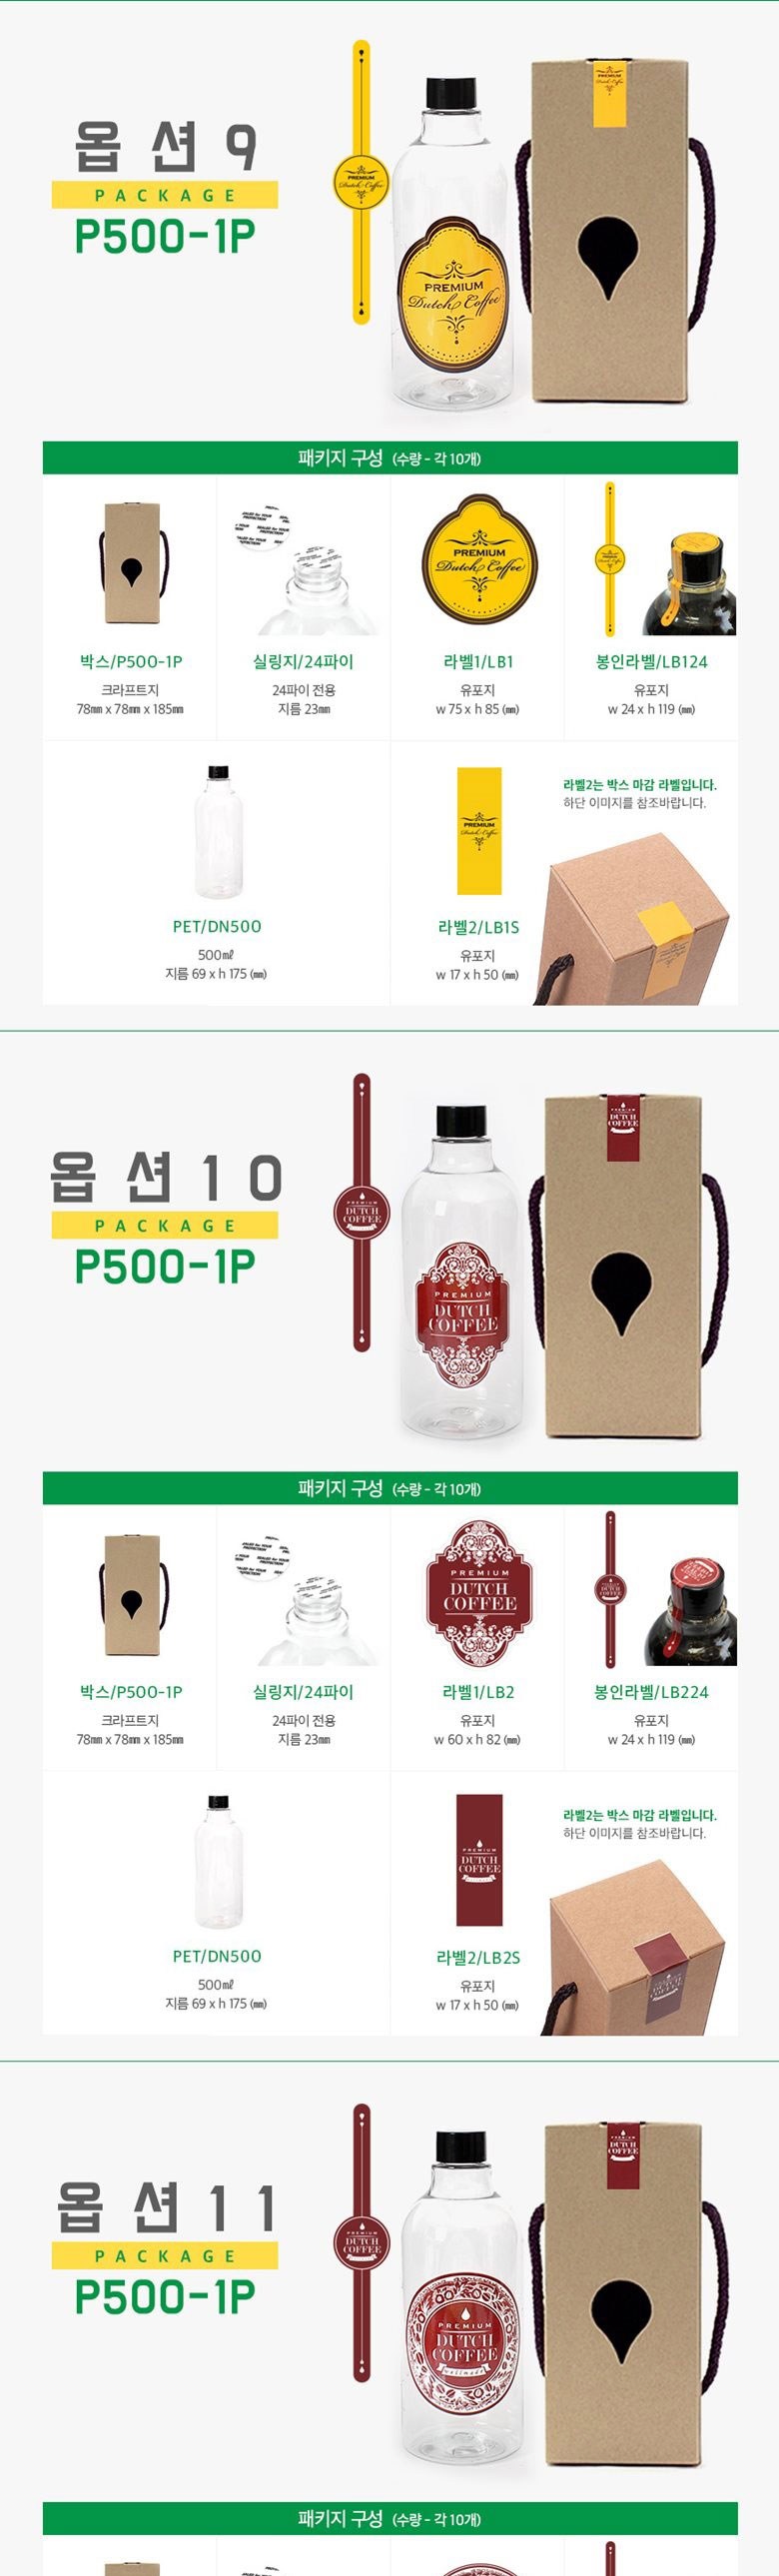Click the Option 9 kraft box thumbnail 박스/P500-1P
Image resolution: width=779 pixels, height=2576 pixels.
130,563
